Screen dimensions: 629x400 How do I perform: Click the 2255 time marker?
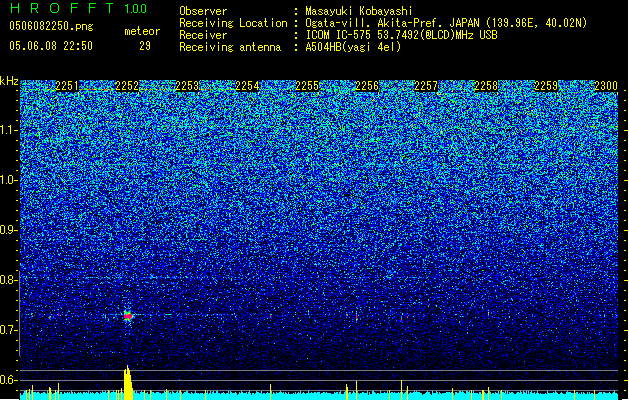pos(307,86)
